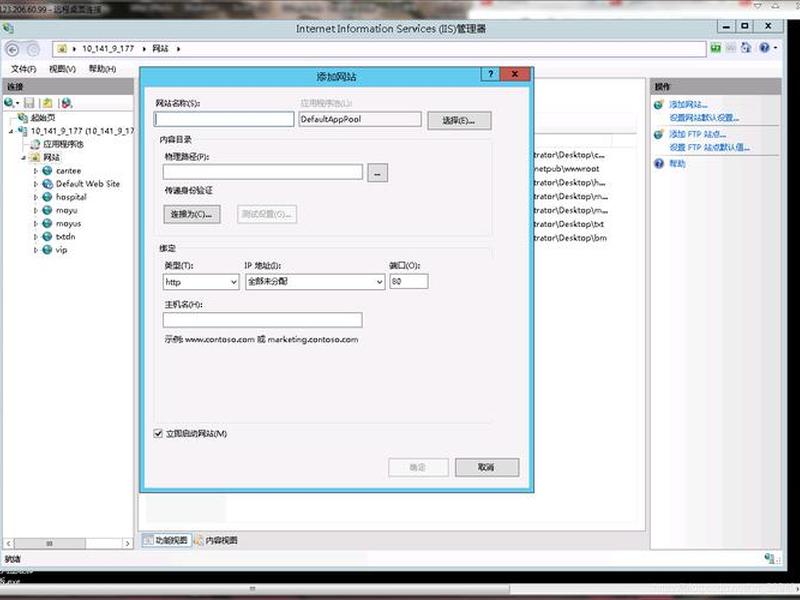Click the 设置网站默认设置... link
Screen dimensions: 800x600
(704, 118)
